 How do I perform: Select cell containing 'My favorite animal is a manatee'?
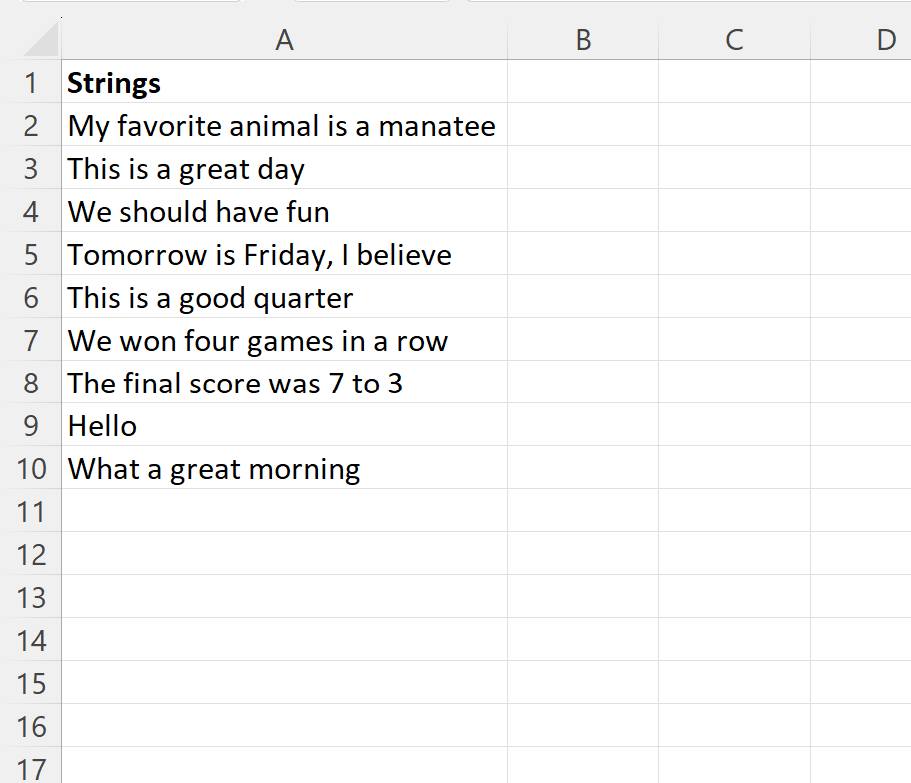(282, 126)
